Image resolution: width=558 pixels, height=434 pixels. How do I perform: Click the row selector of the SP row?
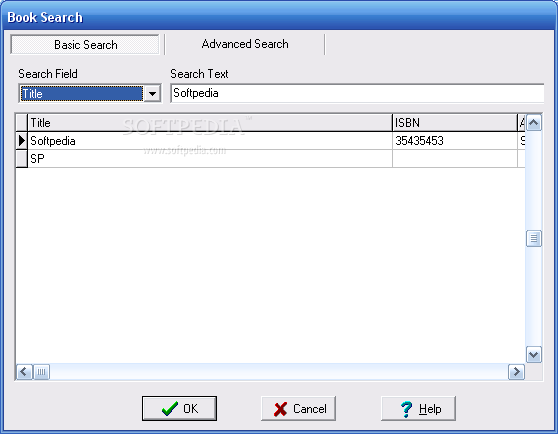click(22, 159)
